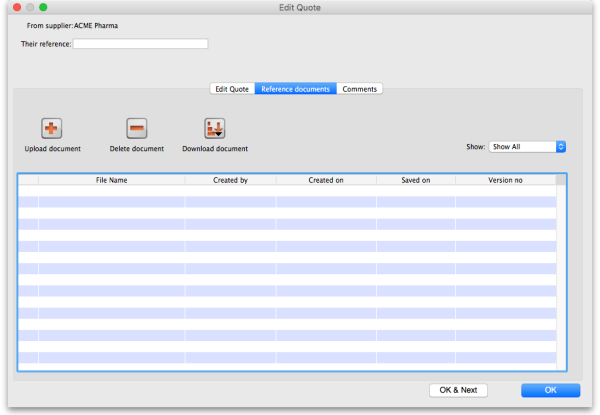600x415 pixels.
Task: Click the blank leading column header
Action: [28, 180]
